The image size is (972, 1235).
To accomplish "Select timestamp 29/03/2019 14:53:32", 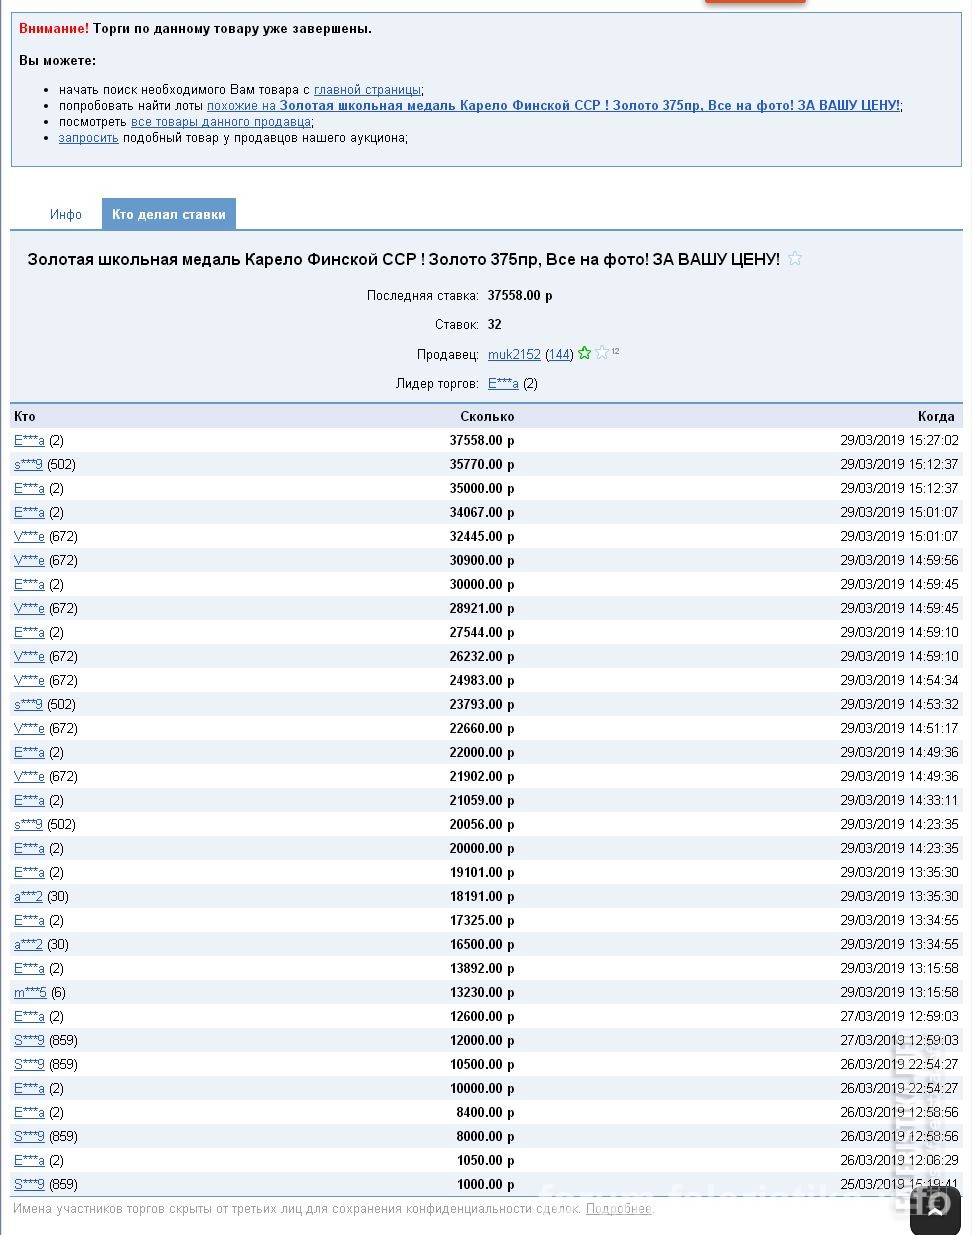I will pyautogui.click(x=899, y=704).
